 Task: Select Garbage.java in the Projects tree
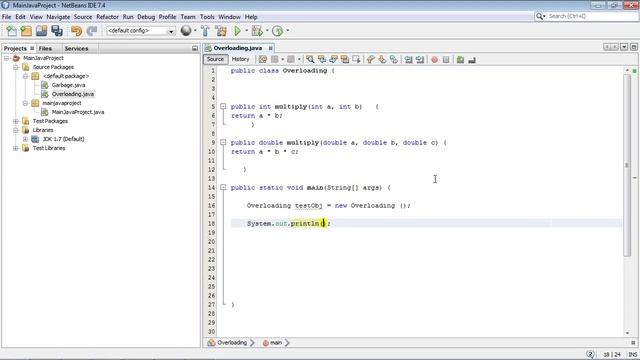pos(68,85)
